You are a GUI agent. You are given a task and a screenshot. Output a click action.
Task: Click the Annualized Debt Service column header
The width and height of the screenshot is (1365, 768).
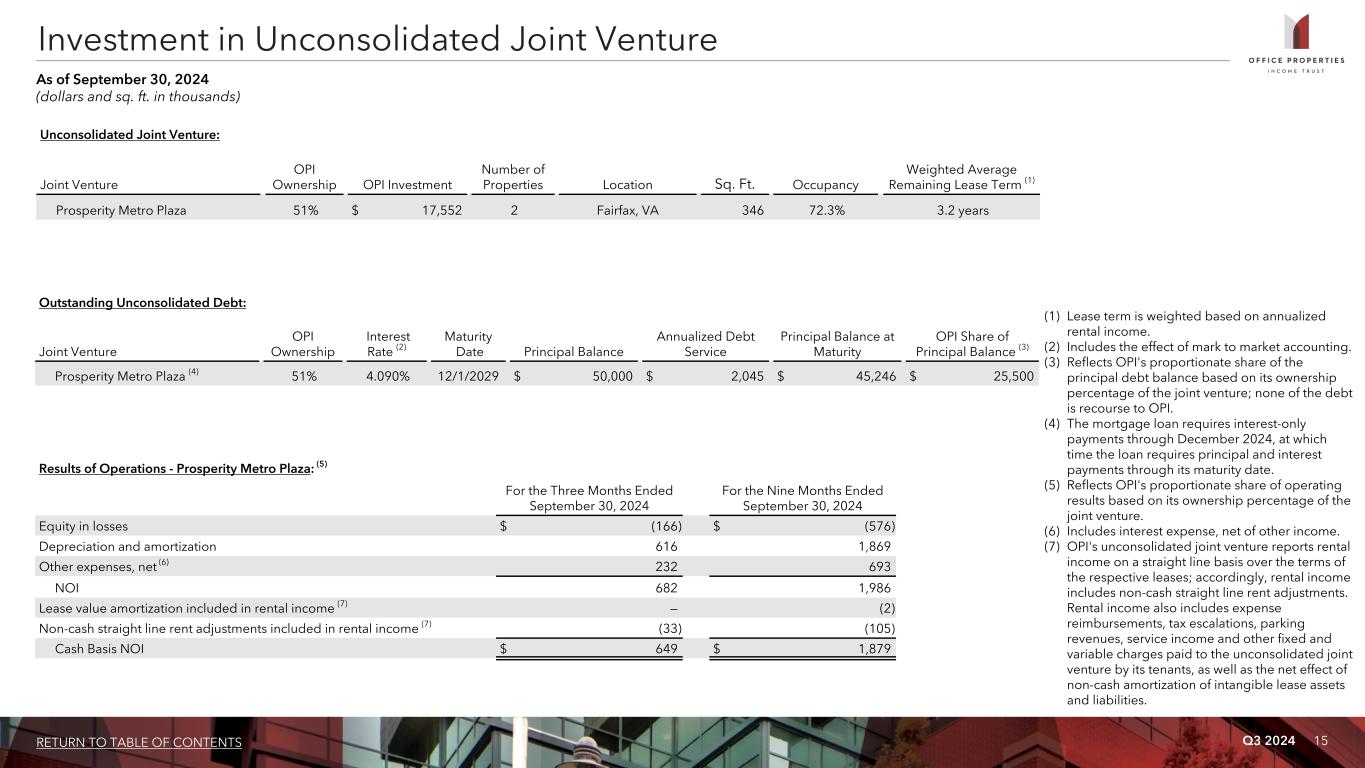pyautogui.click(x=705, y=344)
